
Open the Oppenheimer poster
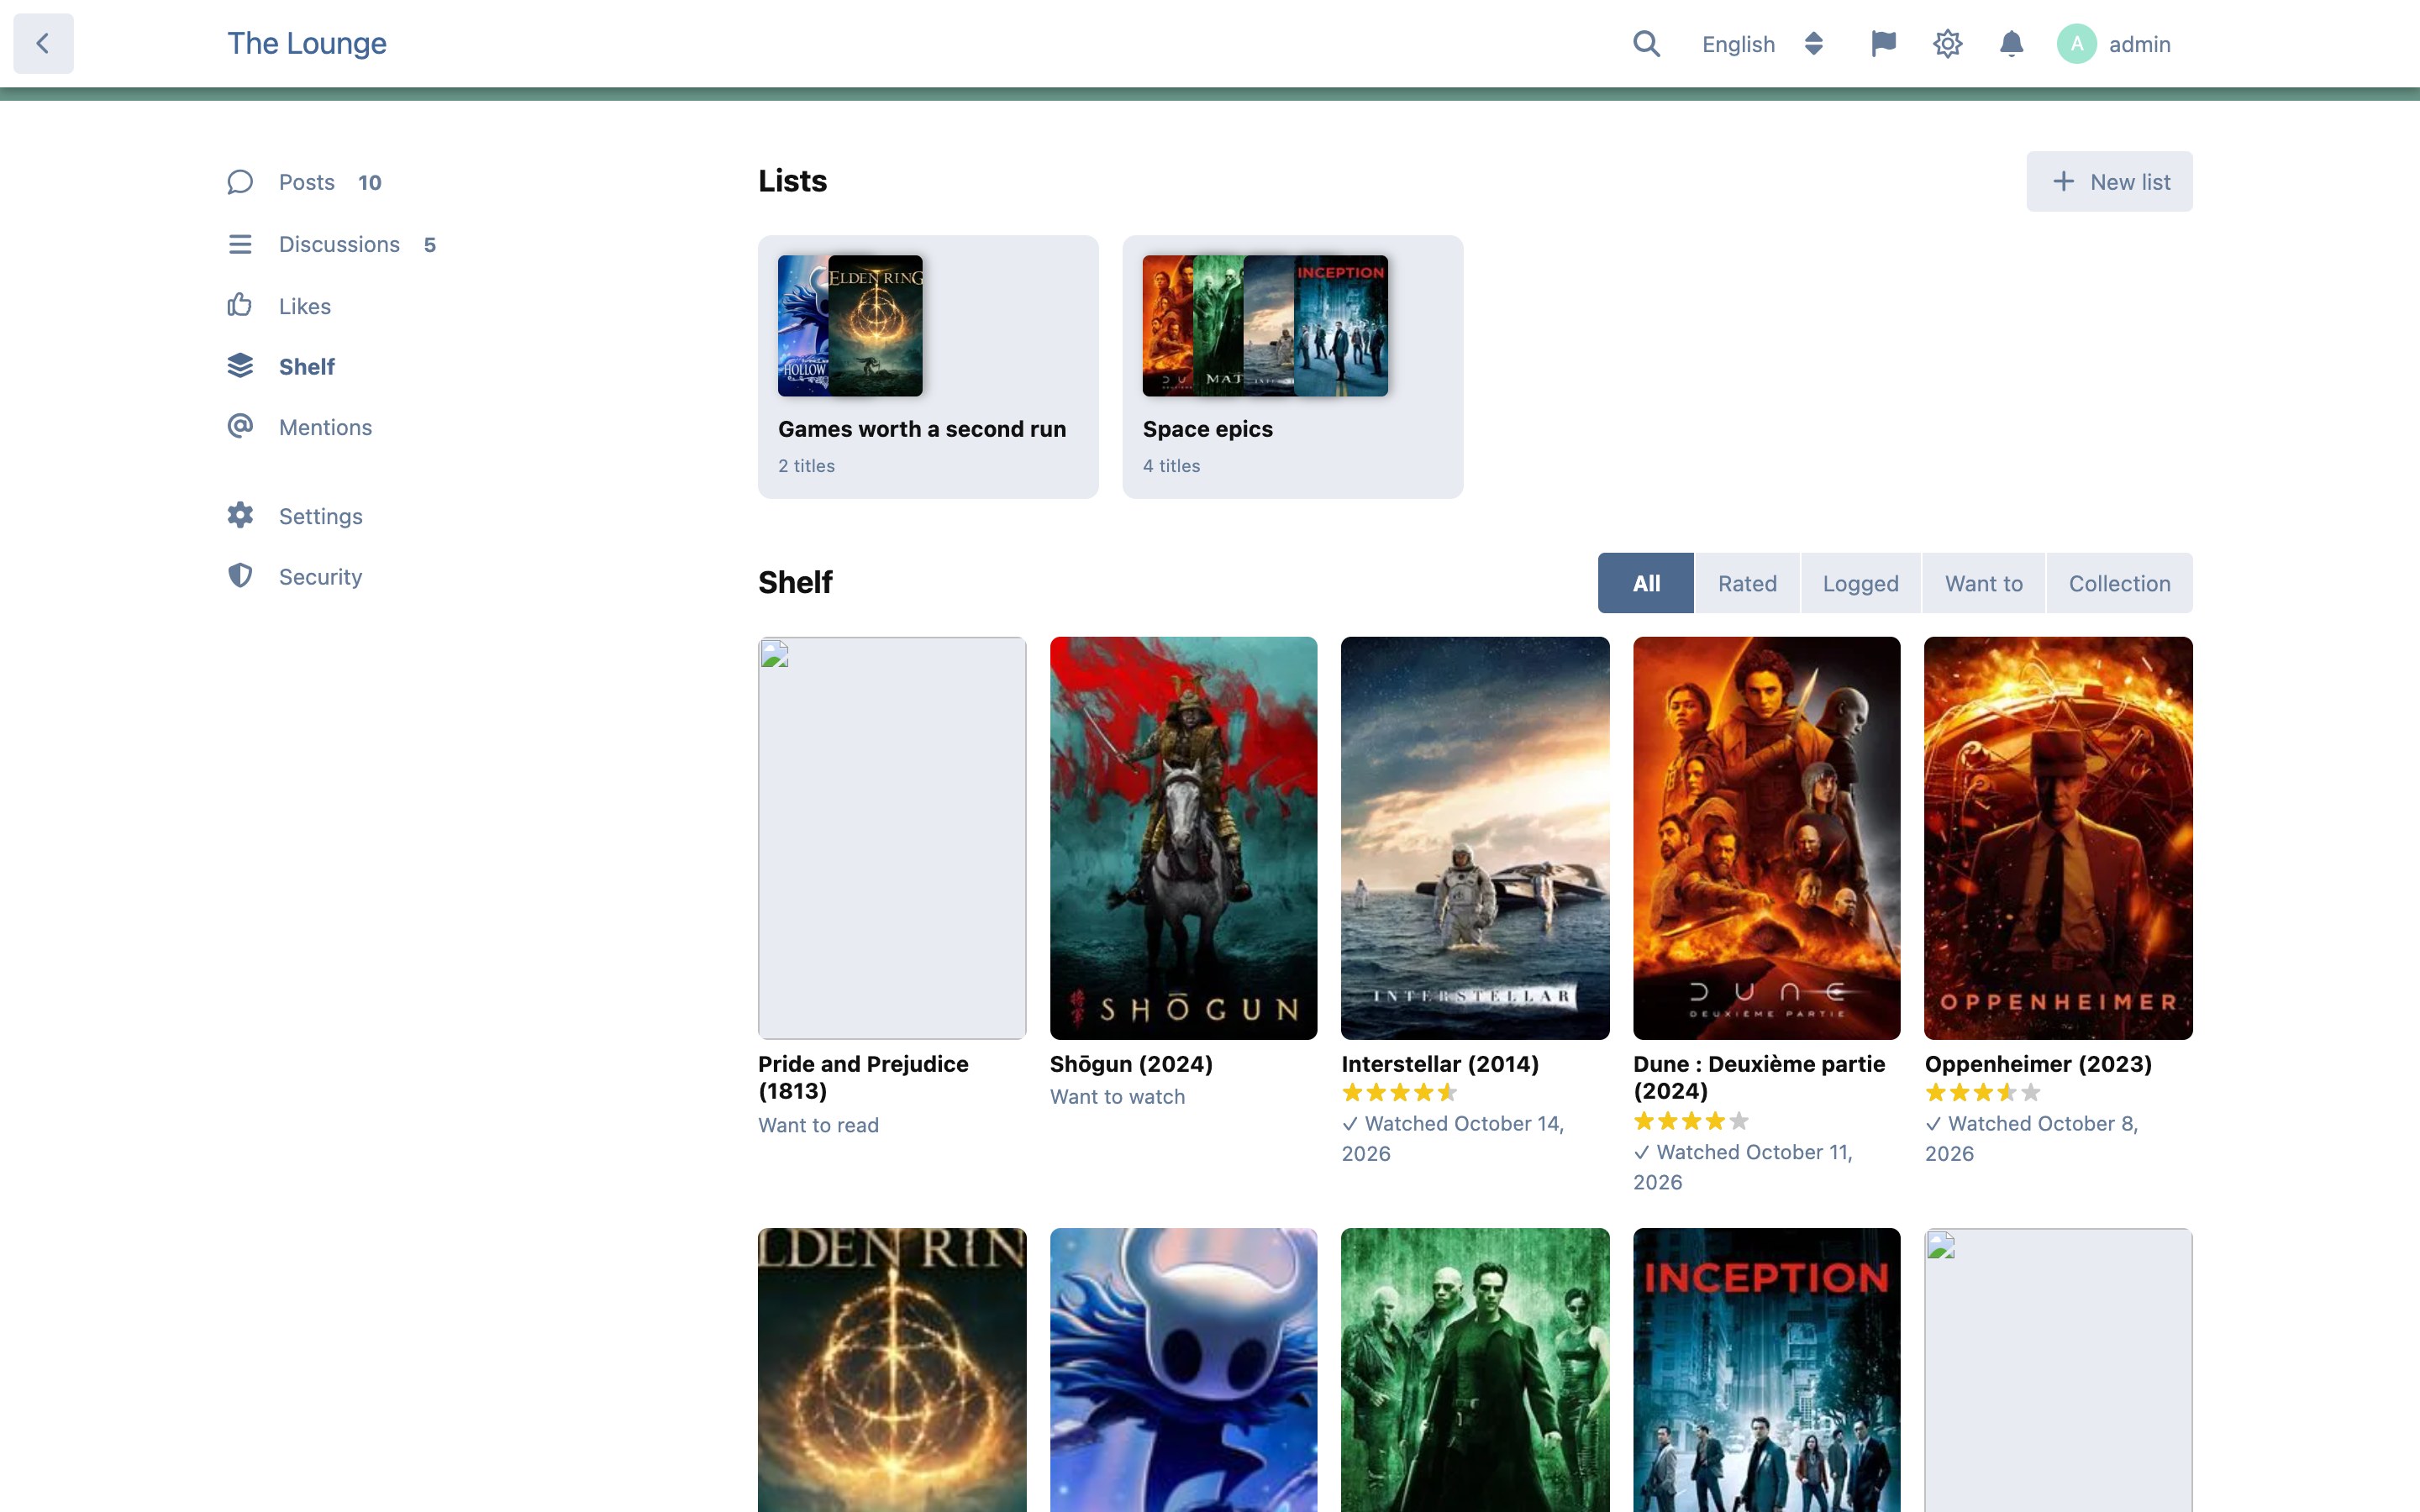[2058, 838]
